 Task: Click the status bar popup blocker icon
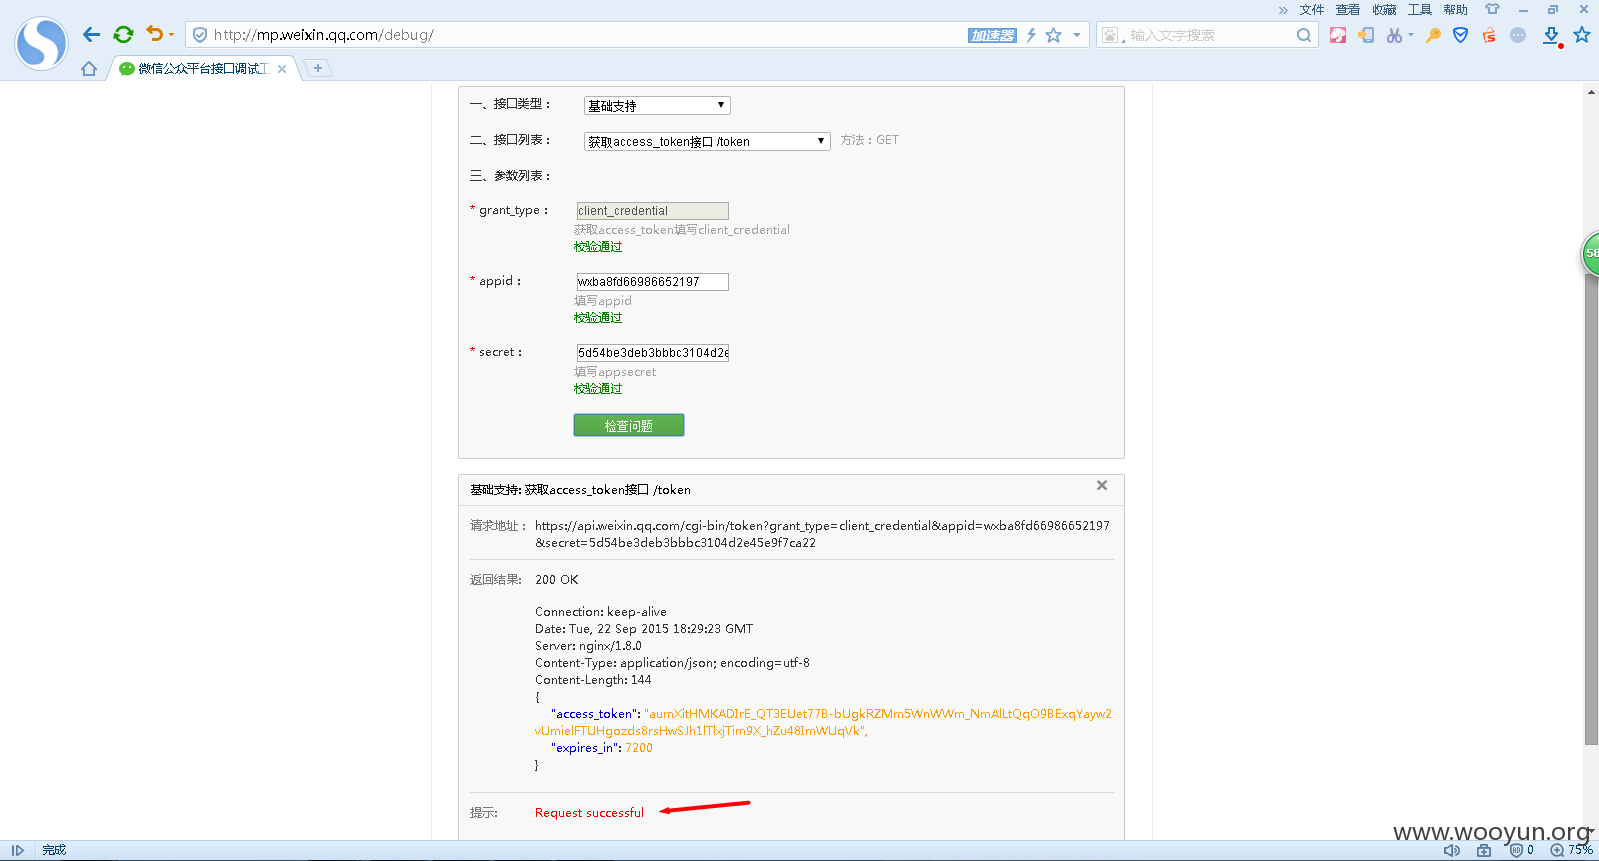[x=1484, y=850]
